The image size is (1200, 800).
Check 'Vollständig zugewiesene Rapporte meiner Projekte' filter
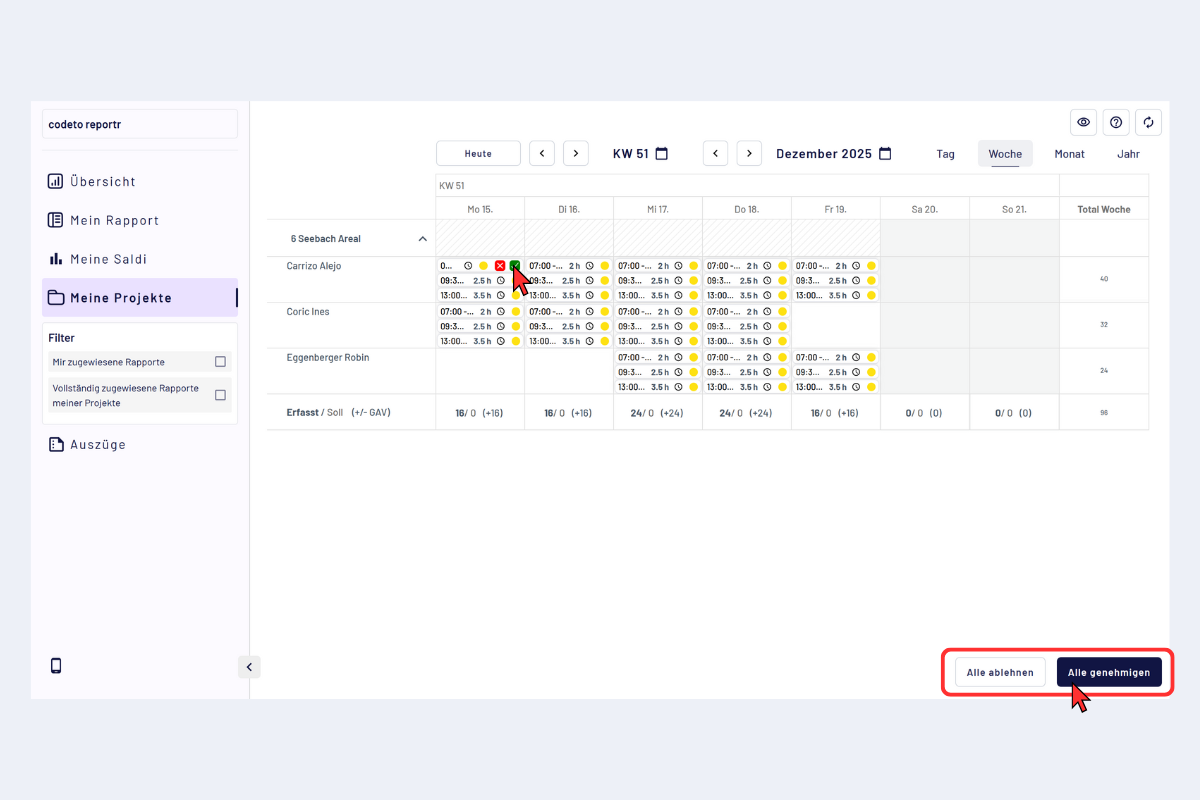tap(220, 395)
